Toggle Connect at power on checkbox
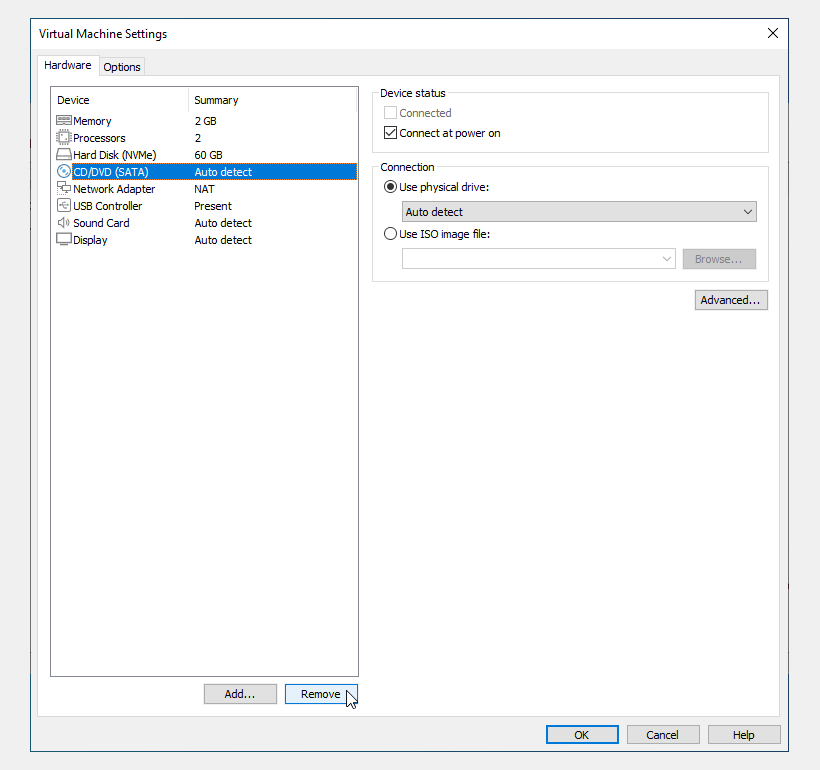This screenshot has width=820, height=770. pos(390,133)
